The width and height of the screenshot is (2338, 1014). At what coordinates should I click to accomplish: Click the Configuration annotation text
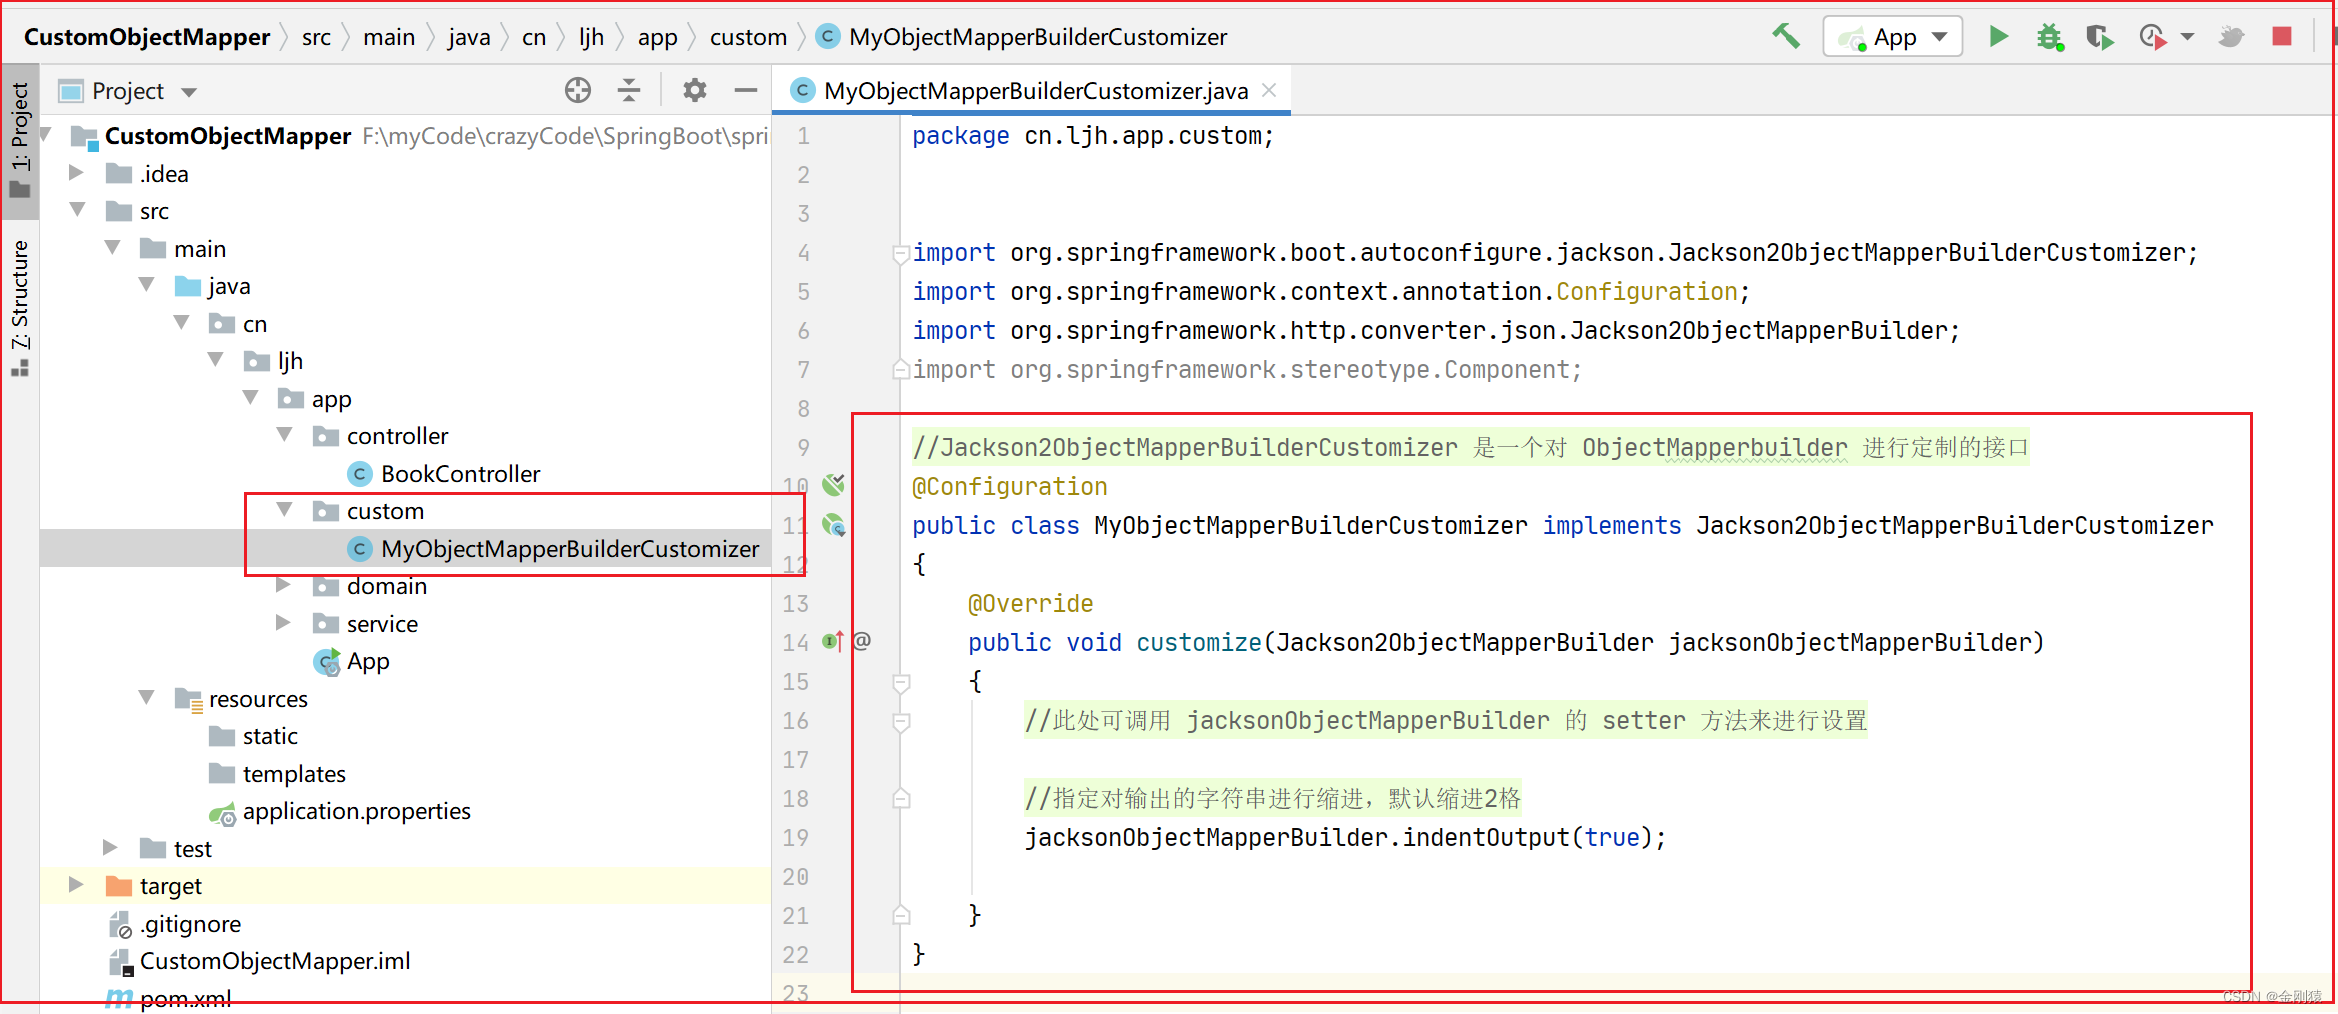[1010, 486]
